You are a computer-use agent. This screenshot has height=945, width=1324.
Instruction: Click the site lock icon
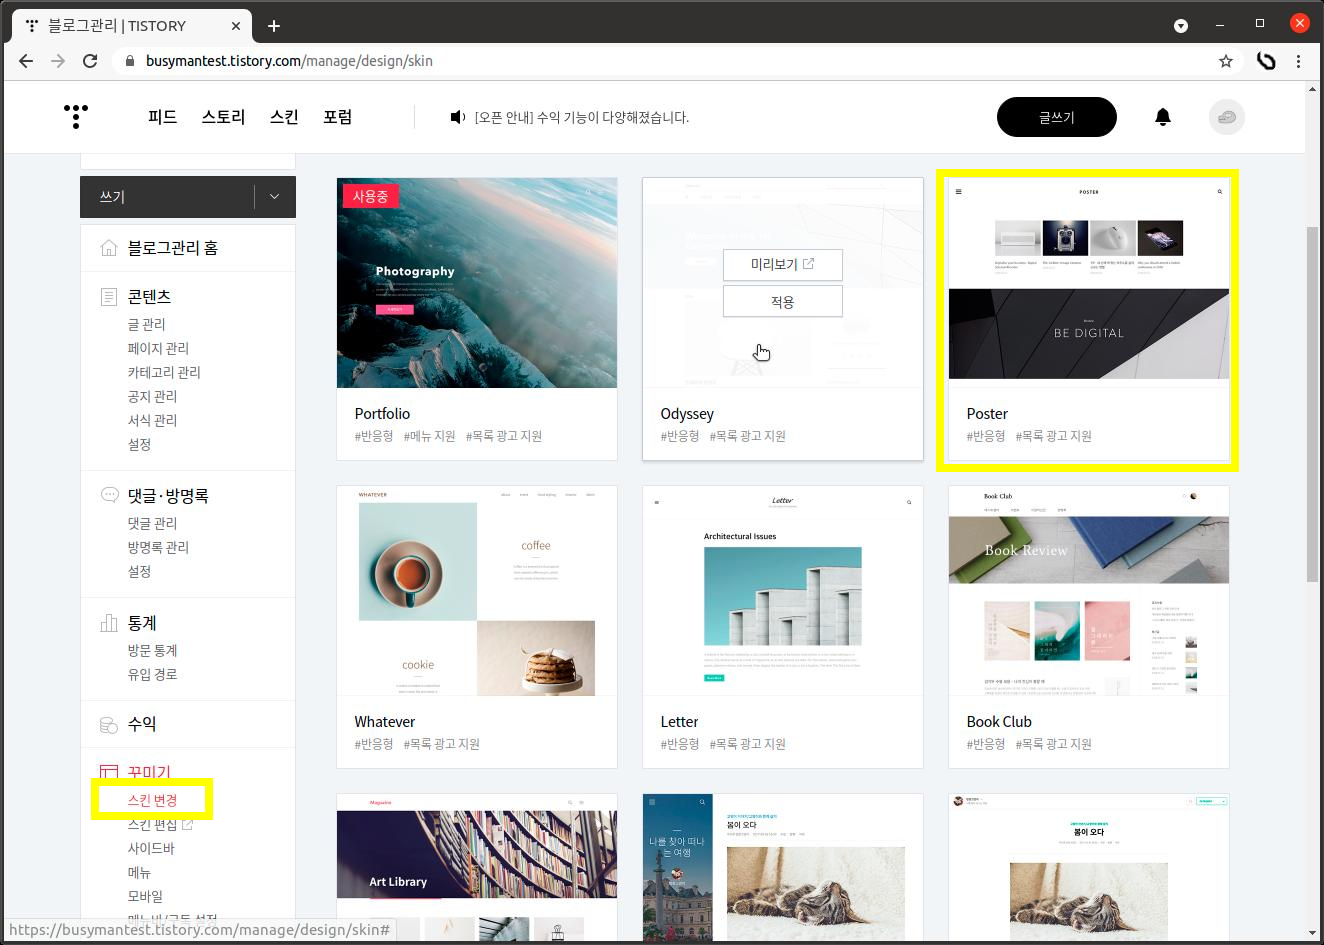pyautogui.click(x=129, y=61)
